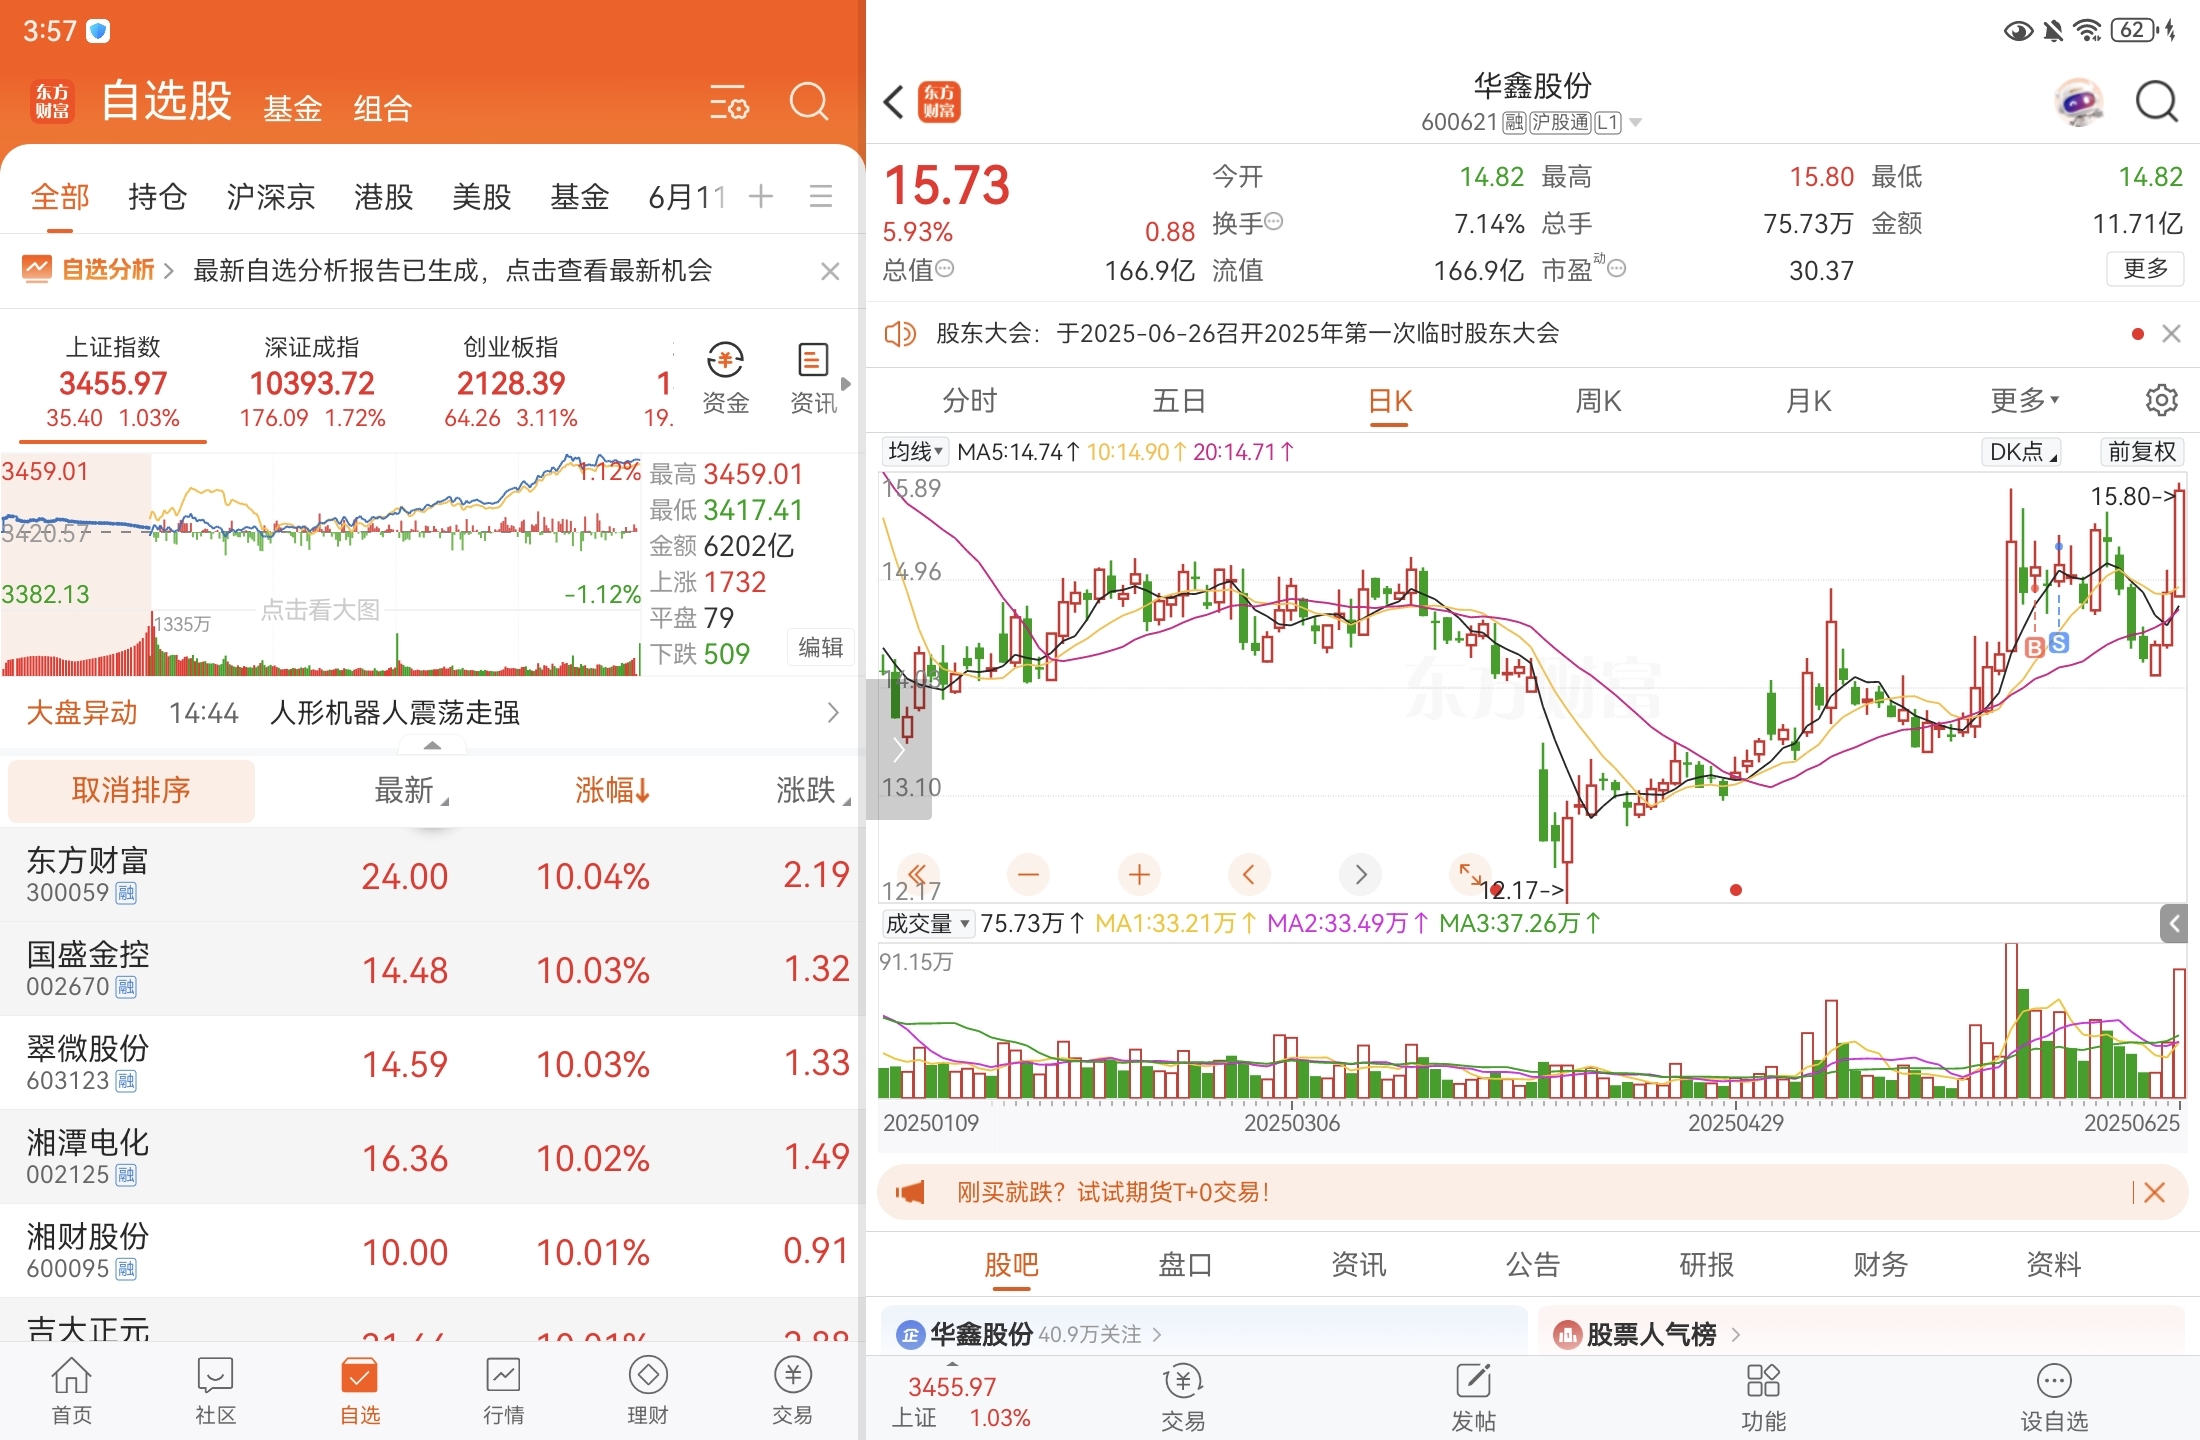Image resolution: width=2200 pixels, height=1440 pixels.
Task: Collapse volume panel with gray arrow tab
Action: click(2174, 924)
